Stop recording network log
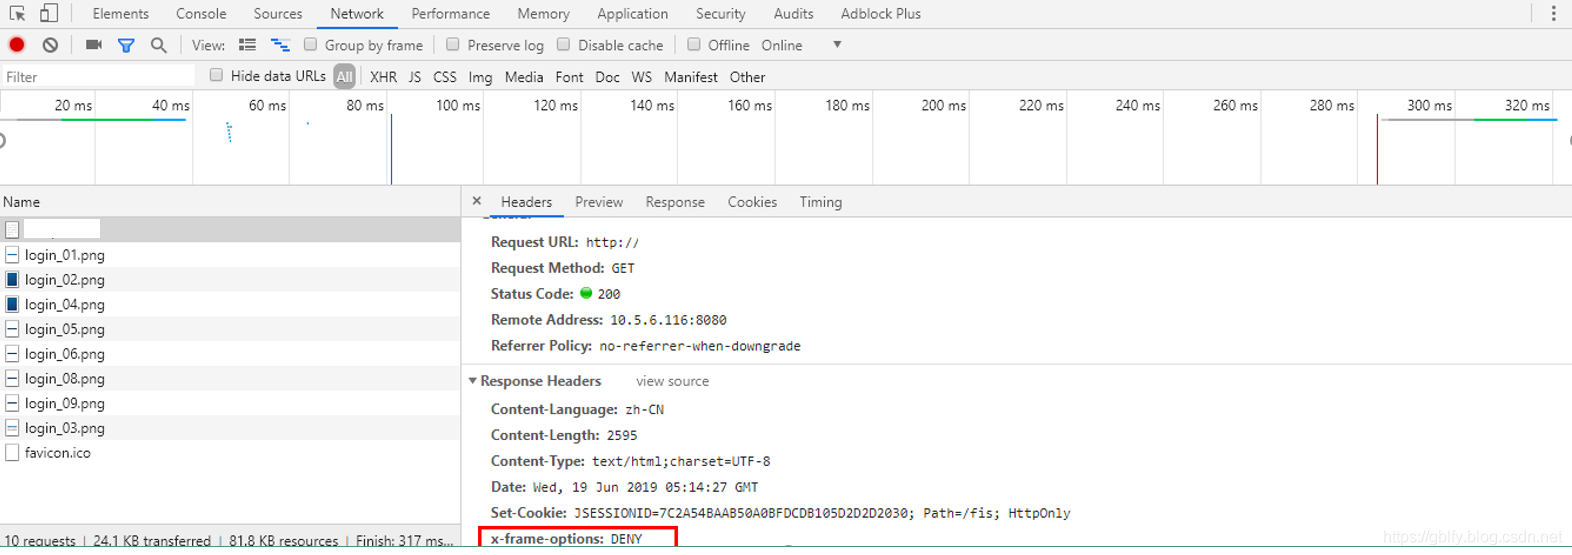1572x555 pixels. click(17, 45)
